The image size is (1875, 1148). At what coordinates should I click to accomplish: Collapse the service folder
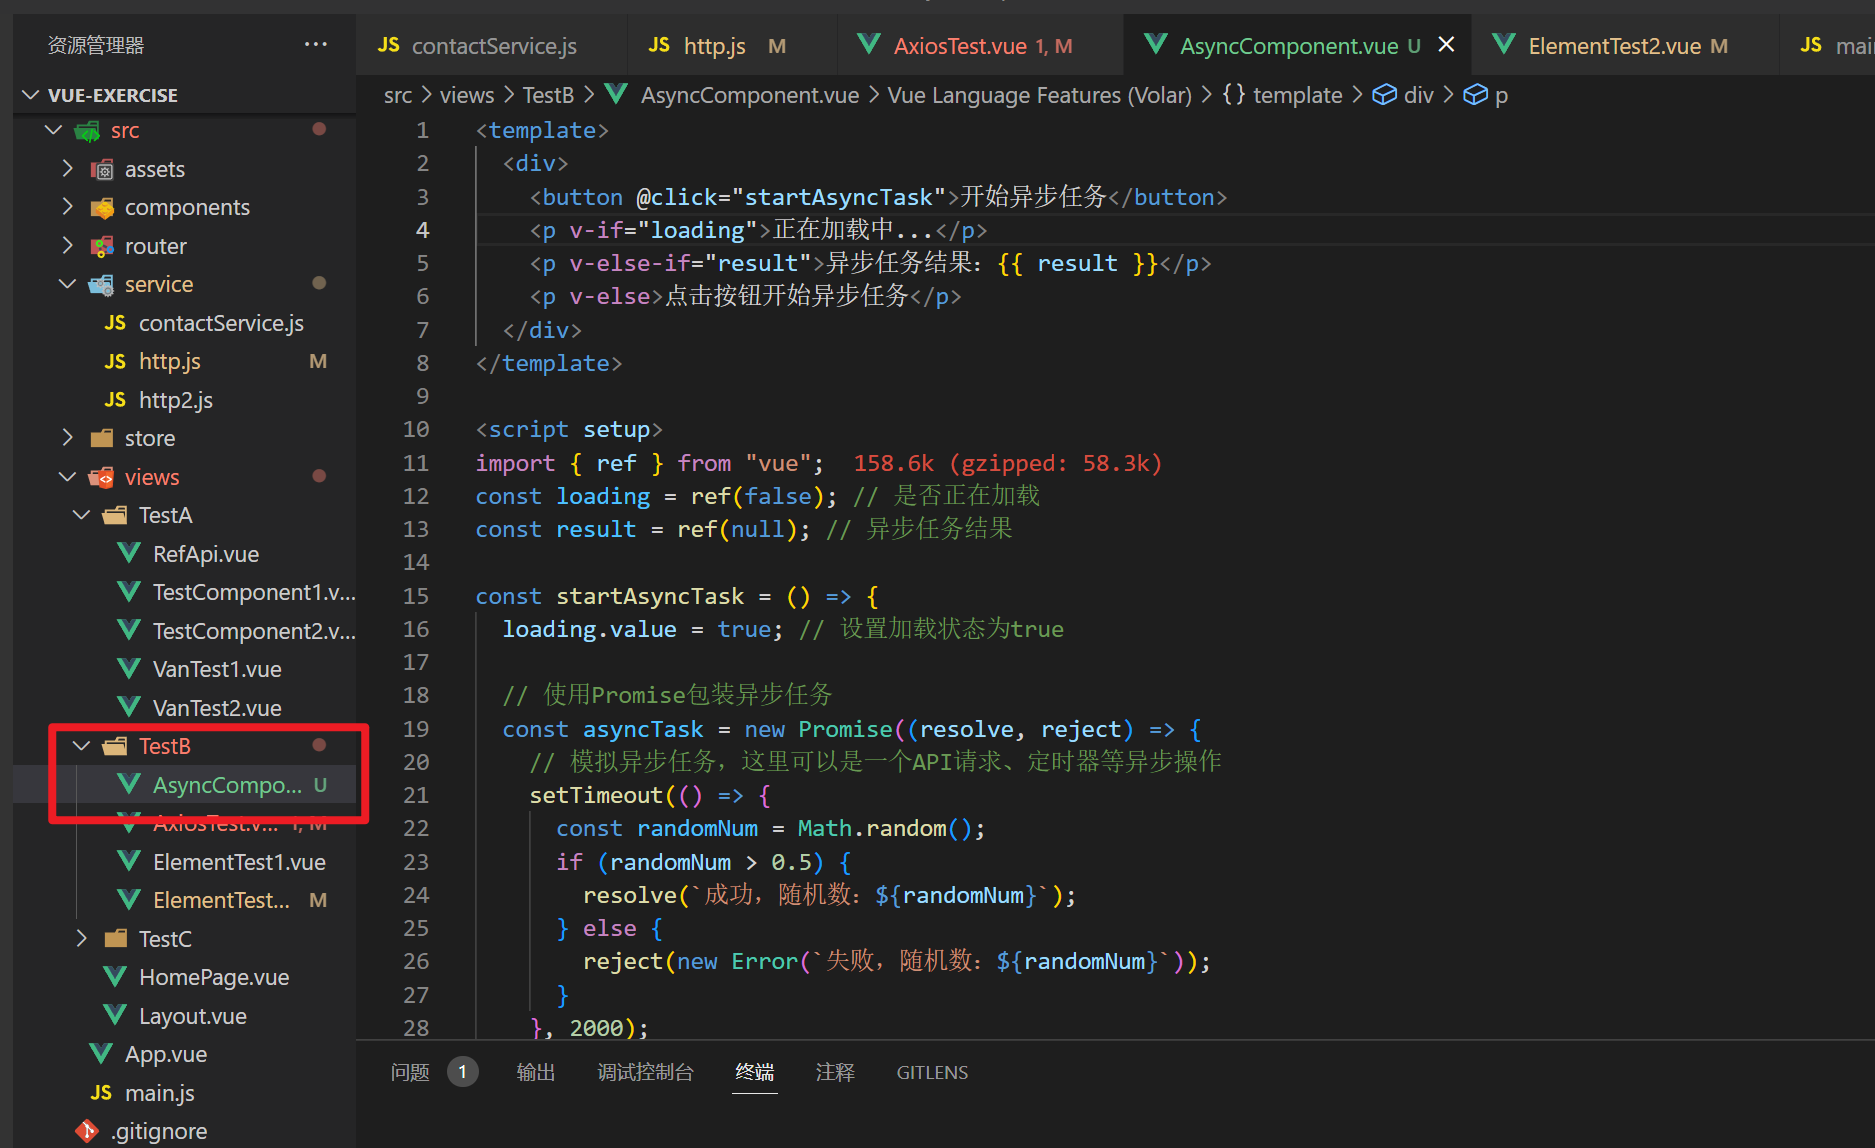point(68,284)
